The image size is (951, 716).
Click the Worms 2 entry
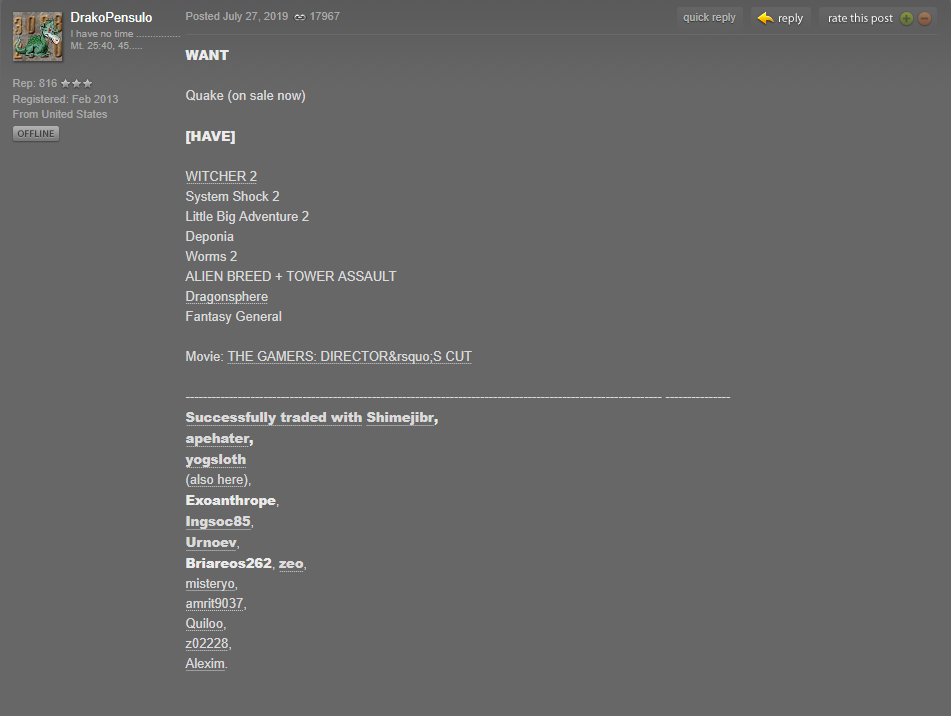[211, 256]
